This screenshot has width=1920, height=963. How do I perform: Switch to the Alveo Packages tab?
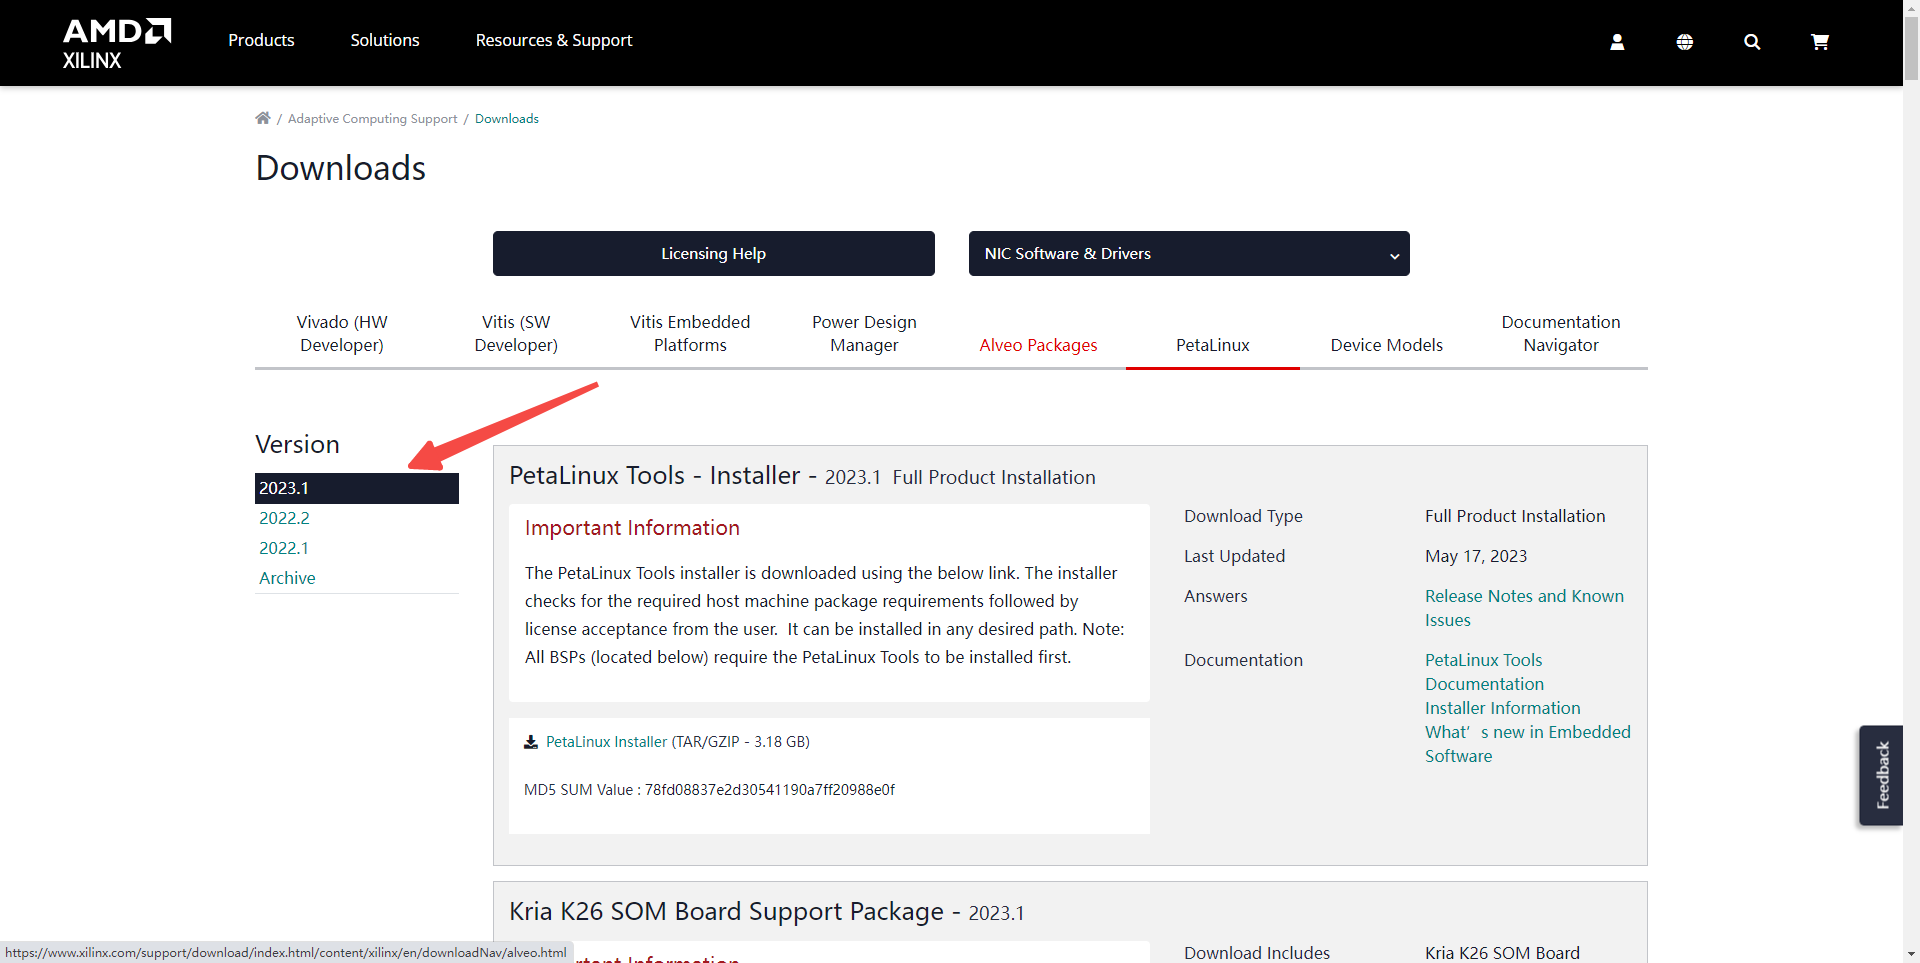(x=1038, y=345)
